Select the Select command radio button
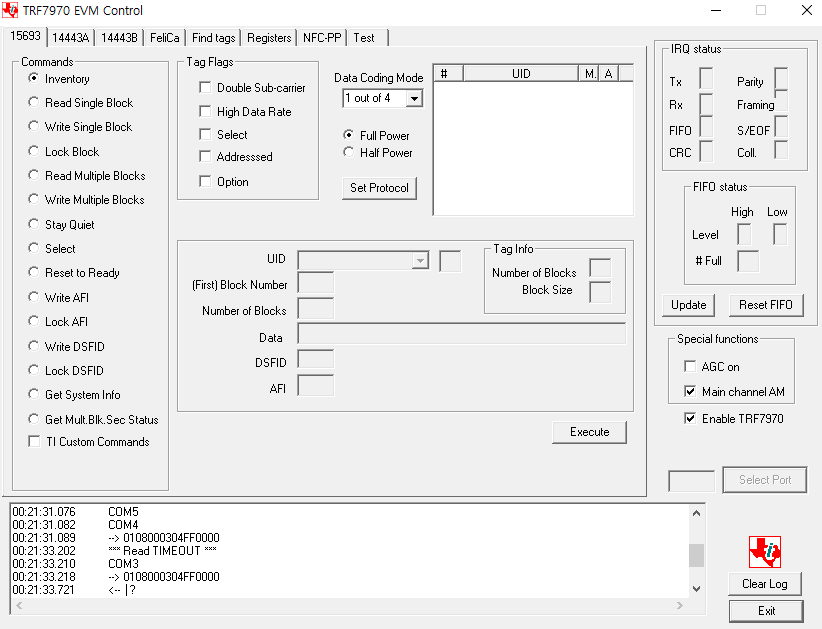Screen dimensions: 822x629 pos(34,248)
